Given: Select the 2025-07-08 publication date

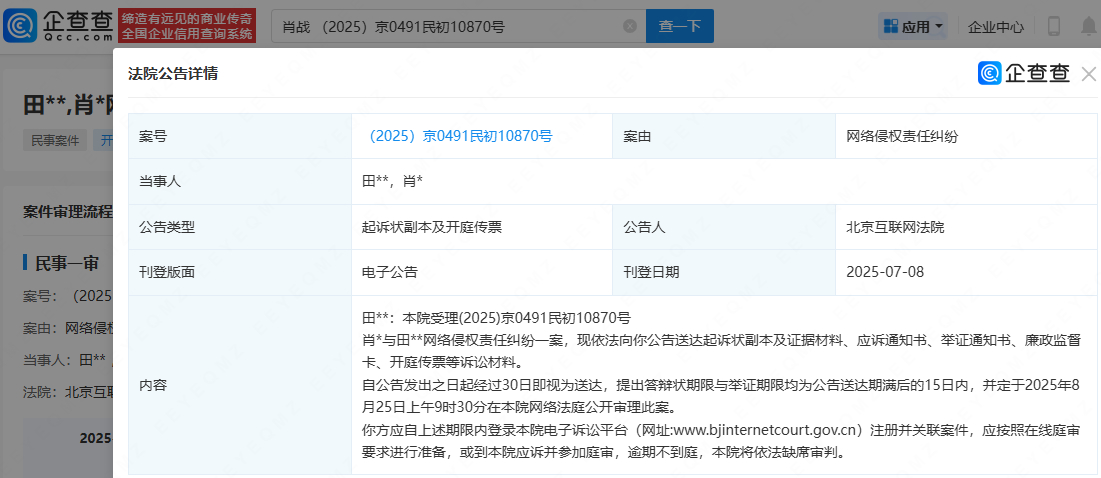Looking at the screenshot, I should (966, 272).
